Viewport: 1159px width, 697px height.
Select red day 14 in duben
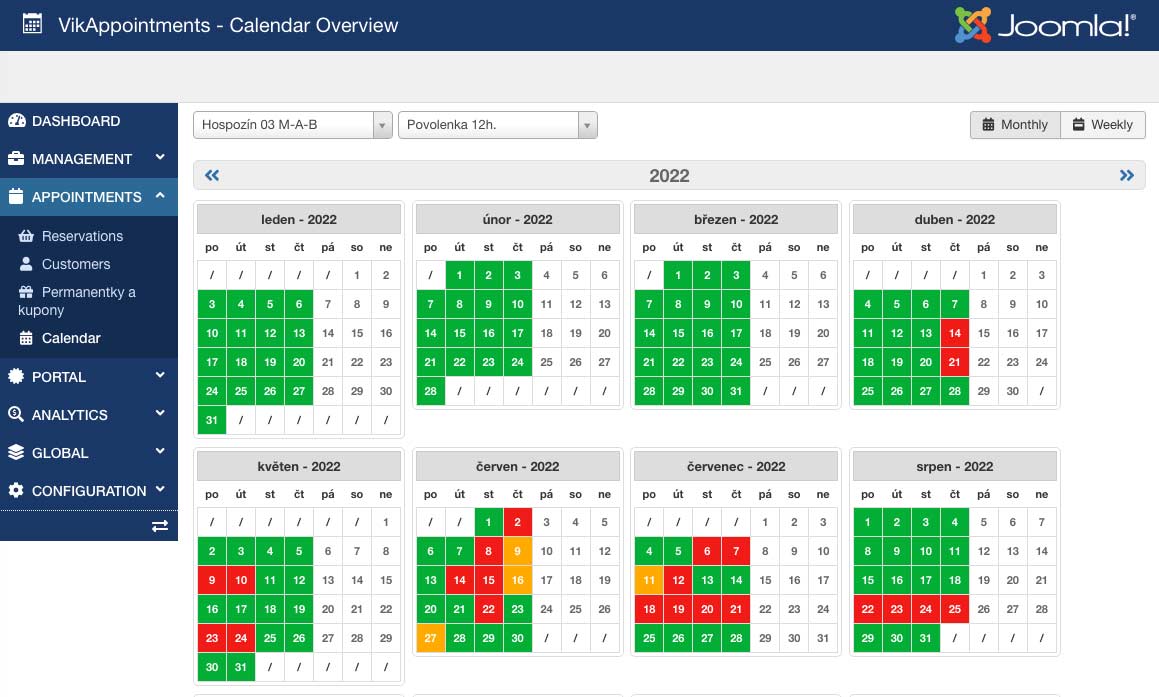pyautogui.click(x=954, y=333)
